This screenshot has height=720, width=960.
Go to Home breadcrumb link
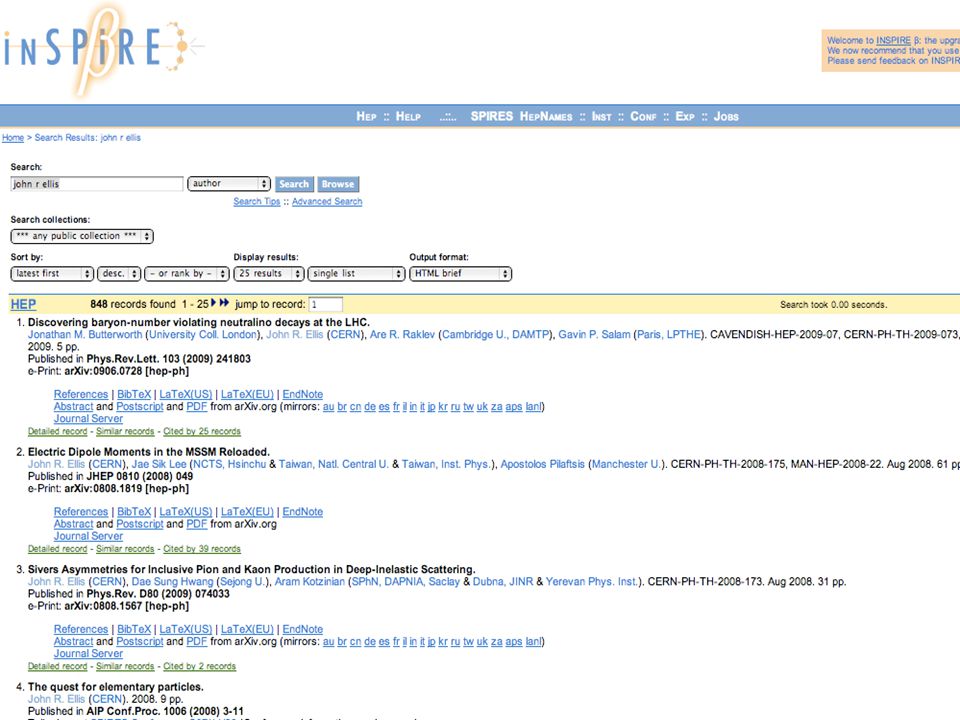13,138
